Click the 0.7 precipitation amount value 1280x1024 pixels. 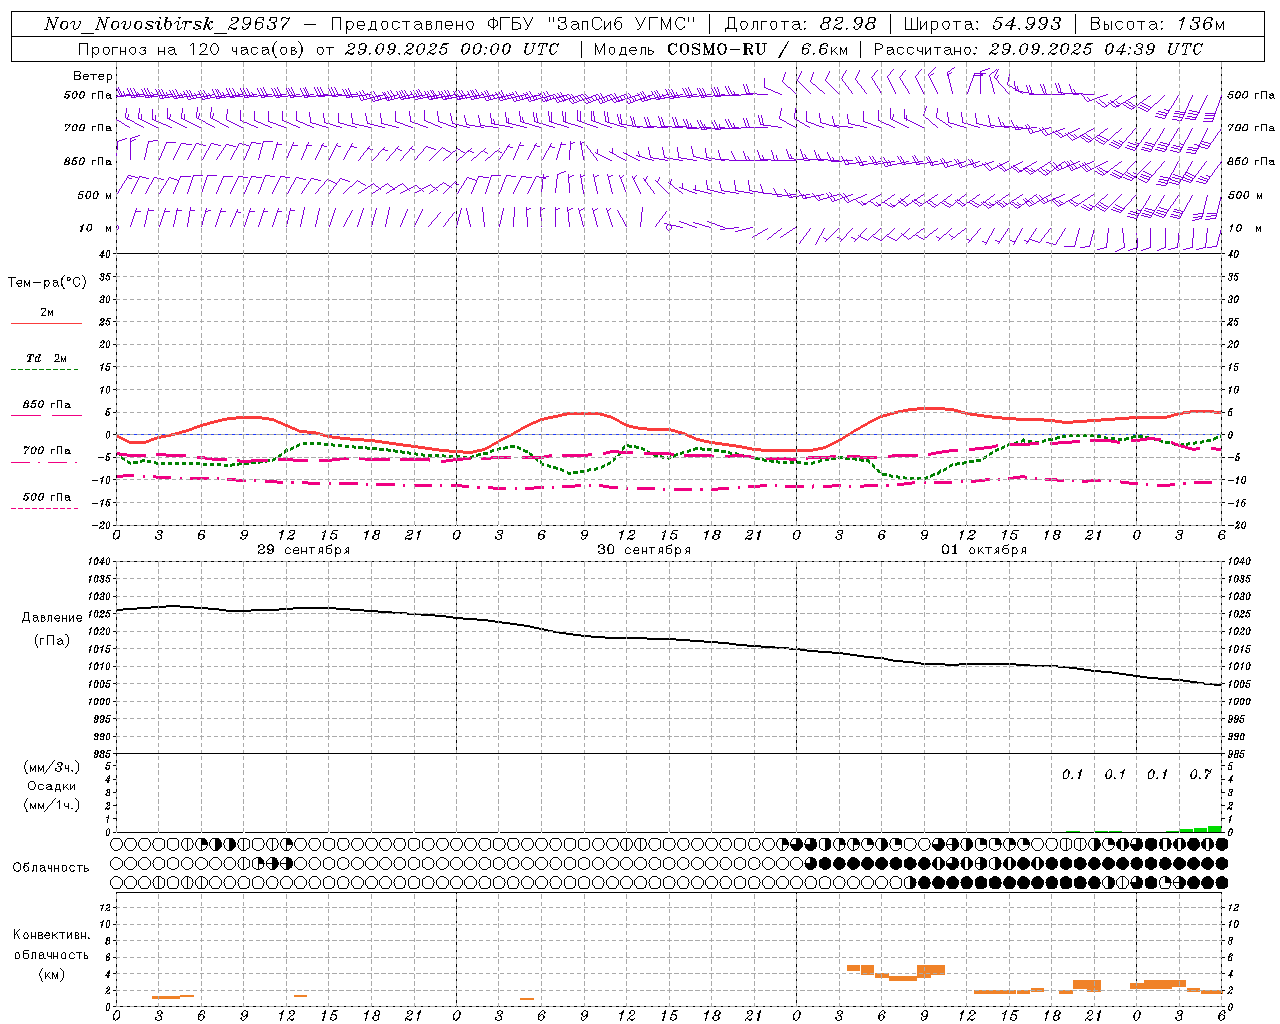point(1200,774)
